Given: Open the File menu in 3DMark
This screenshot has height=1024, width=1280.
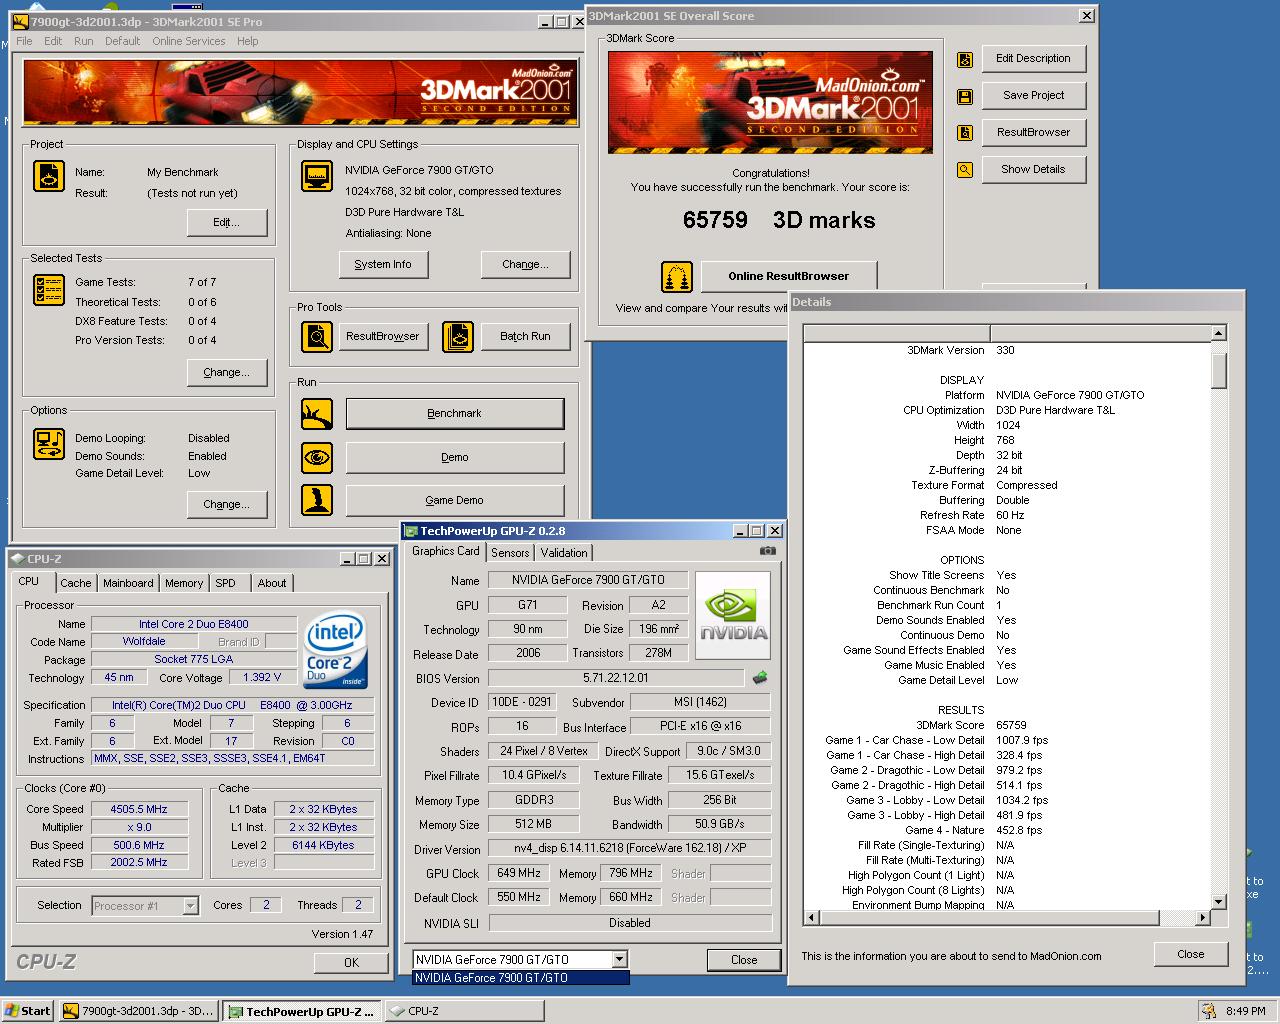Looking at the screenshot, I should pos(24,41).
